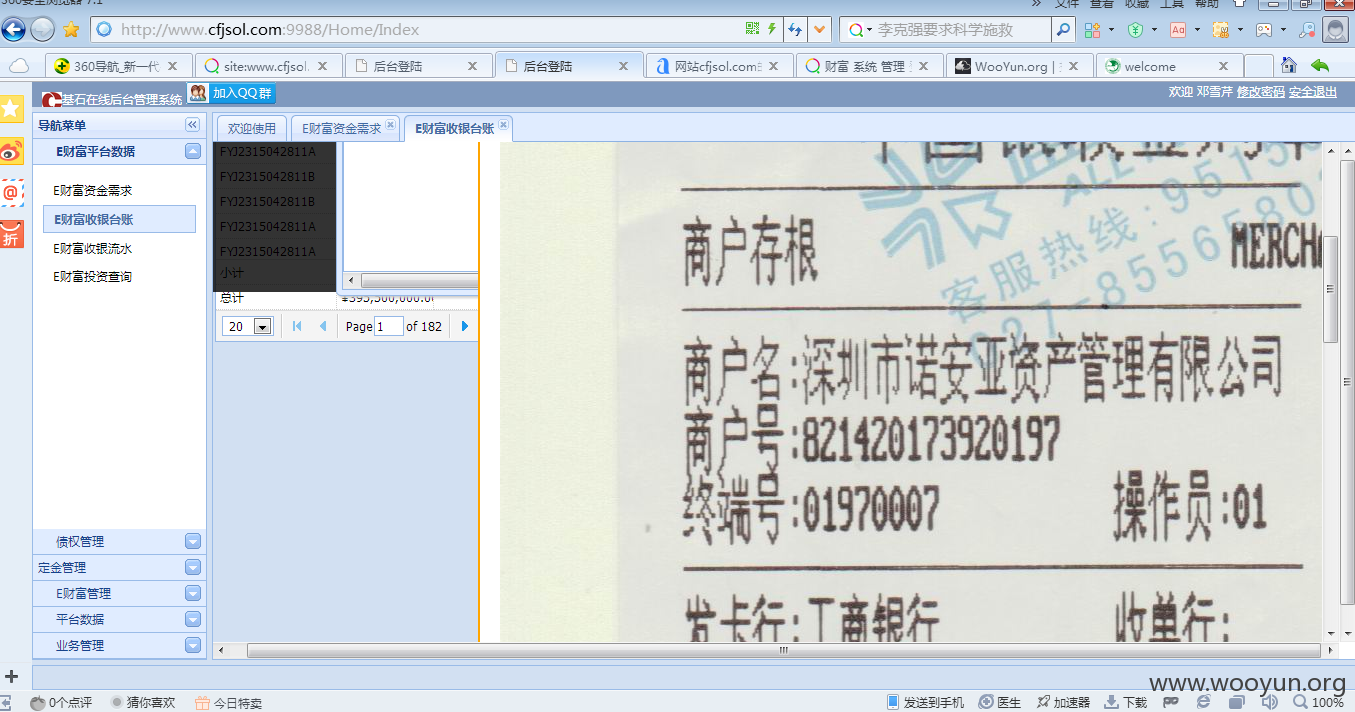Expand the E财富管理 section

point(193,594)
